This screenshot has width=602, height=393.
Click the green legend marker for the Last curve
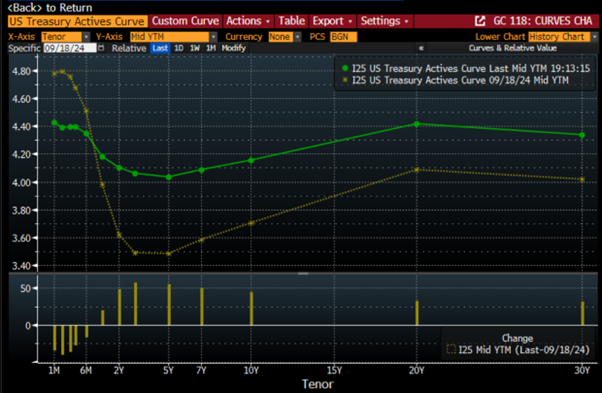345,68
